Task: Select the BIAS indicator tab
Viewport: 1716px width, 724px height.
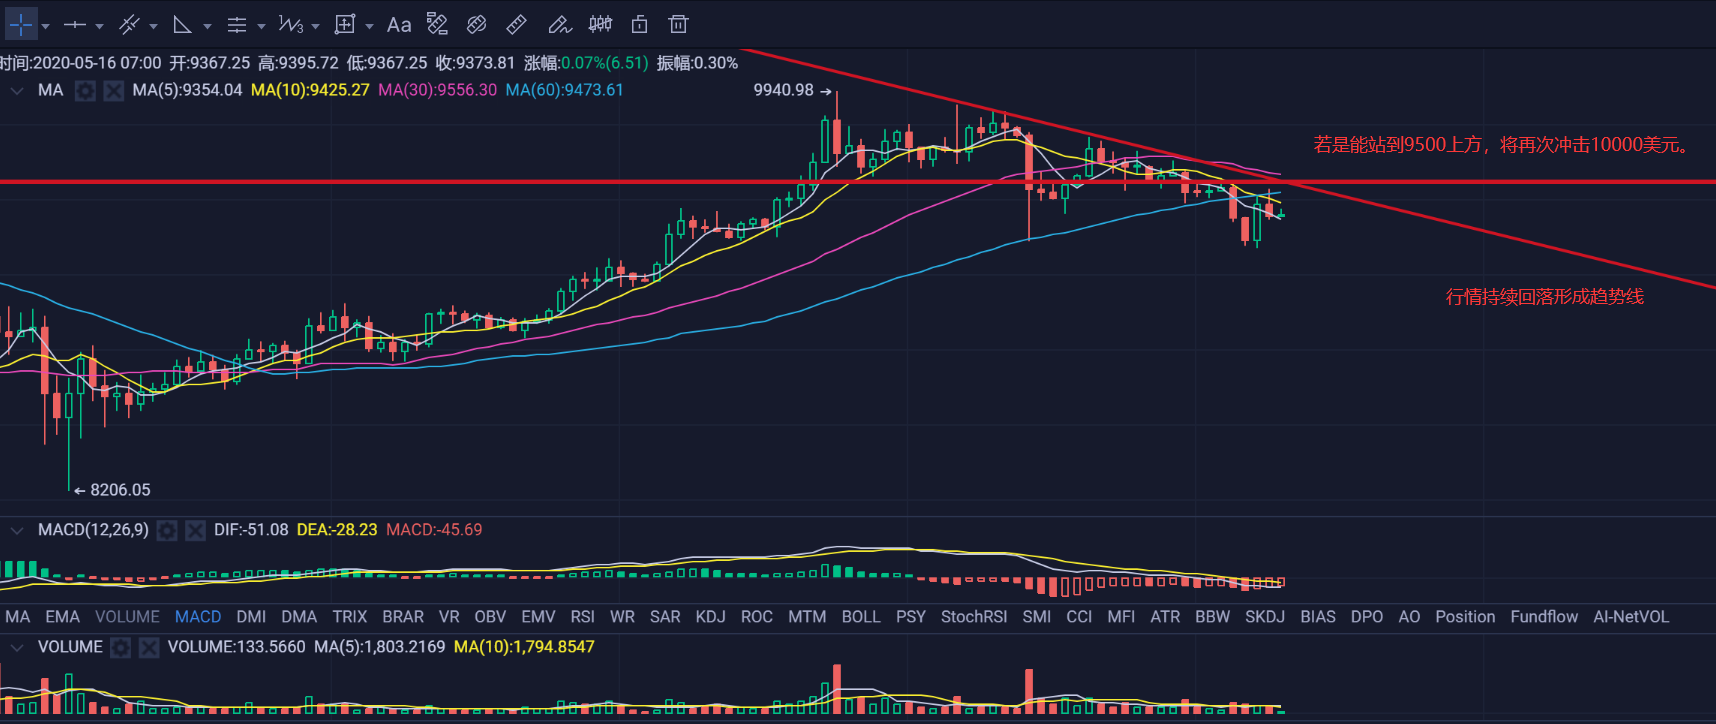Action: pyautogui.click(x=1318, y=617)
